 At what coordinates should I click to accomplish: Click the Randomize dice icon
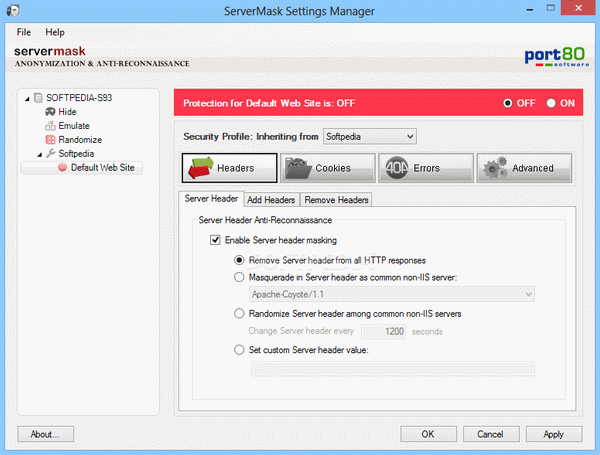50,140
